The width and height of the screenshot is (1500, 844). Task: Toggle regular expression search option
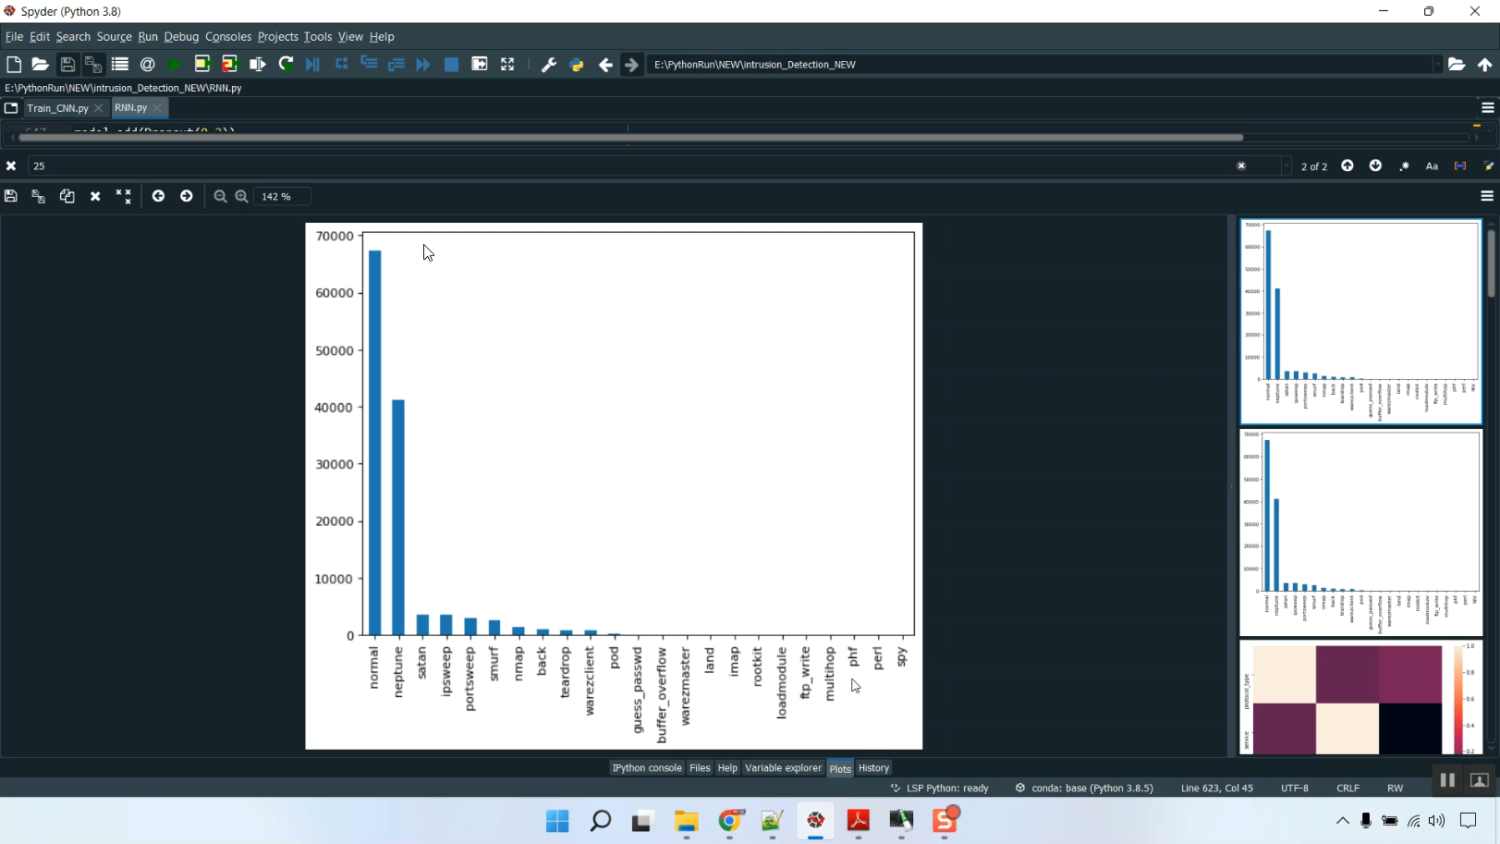pos(1404,166)
